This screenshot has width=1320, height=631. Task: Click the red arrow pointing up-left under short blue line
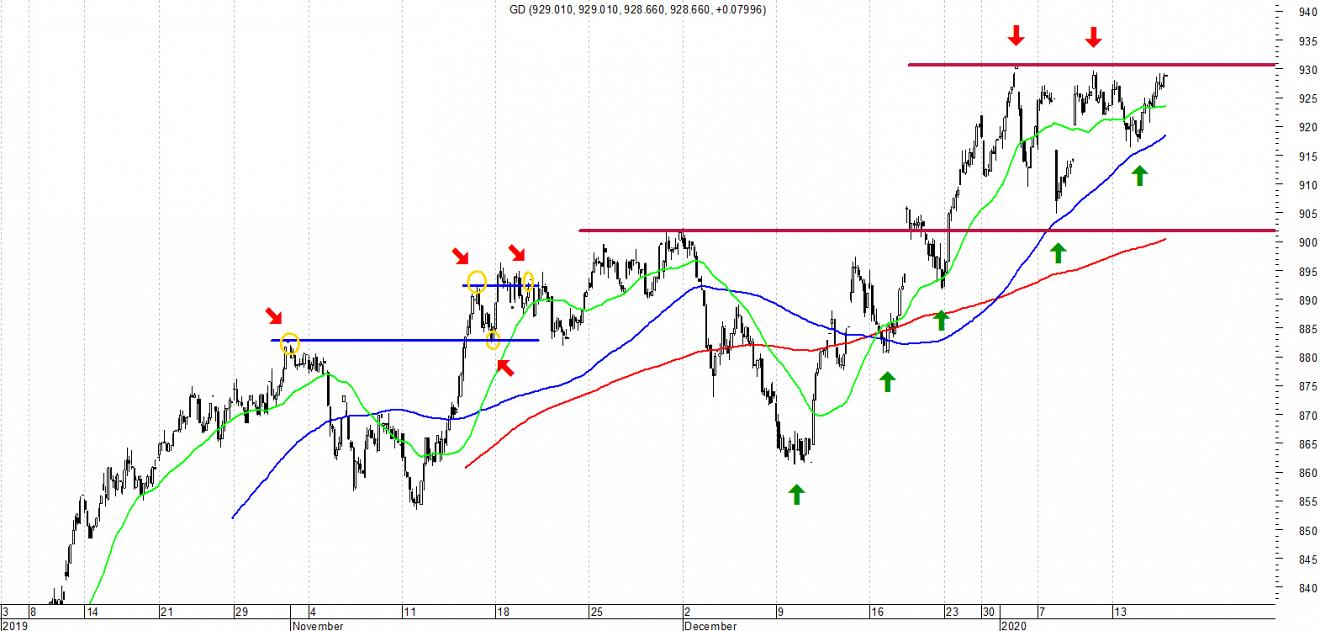[x=507, y=367]
